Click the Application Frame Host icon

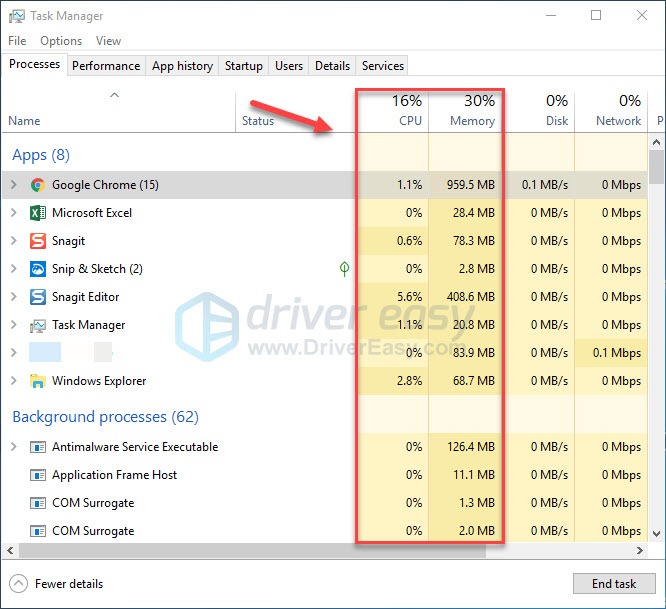[38, 475]
